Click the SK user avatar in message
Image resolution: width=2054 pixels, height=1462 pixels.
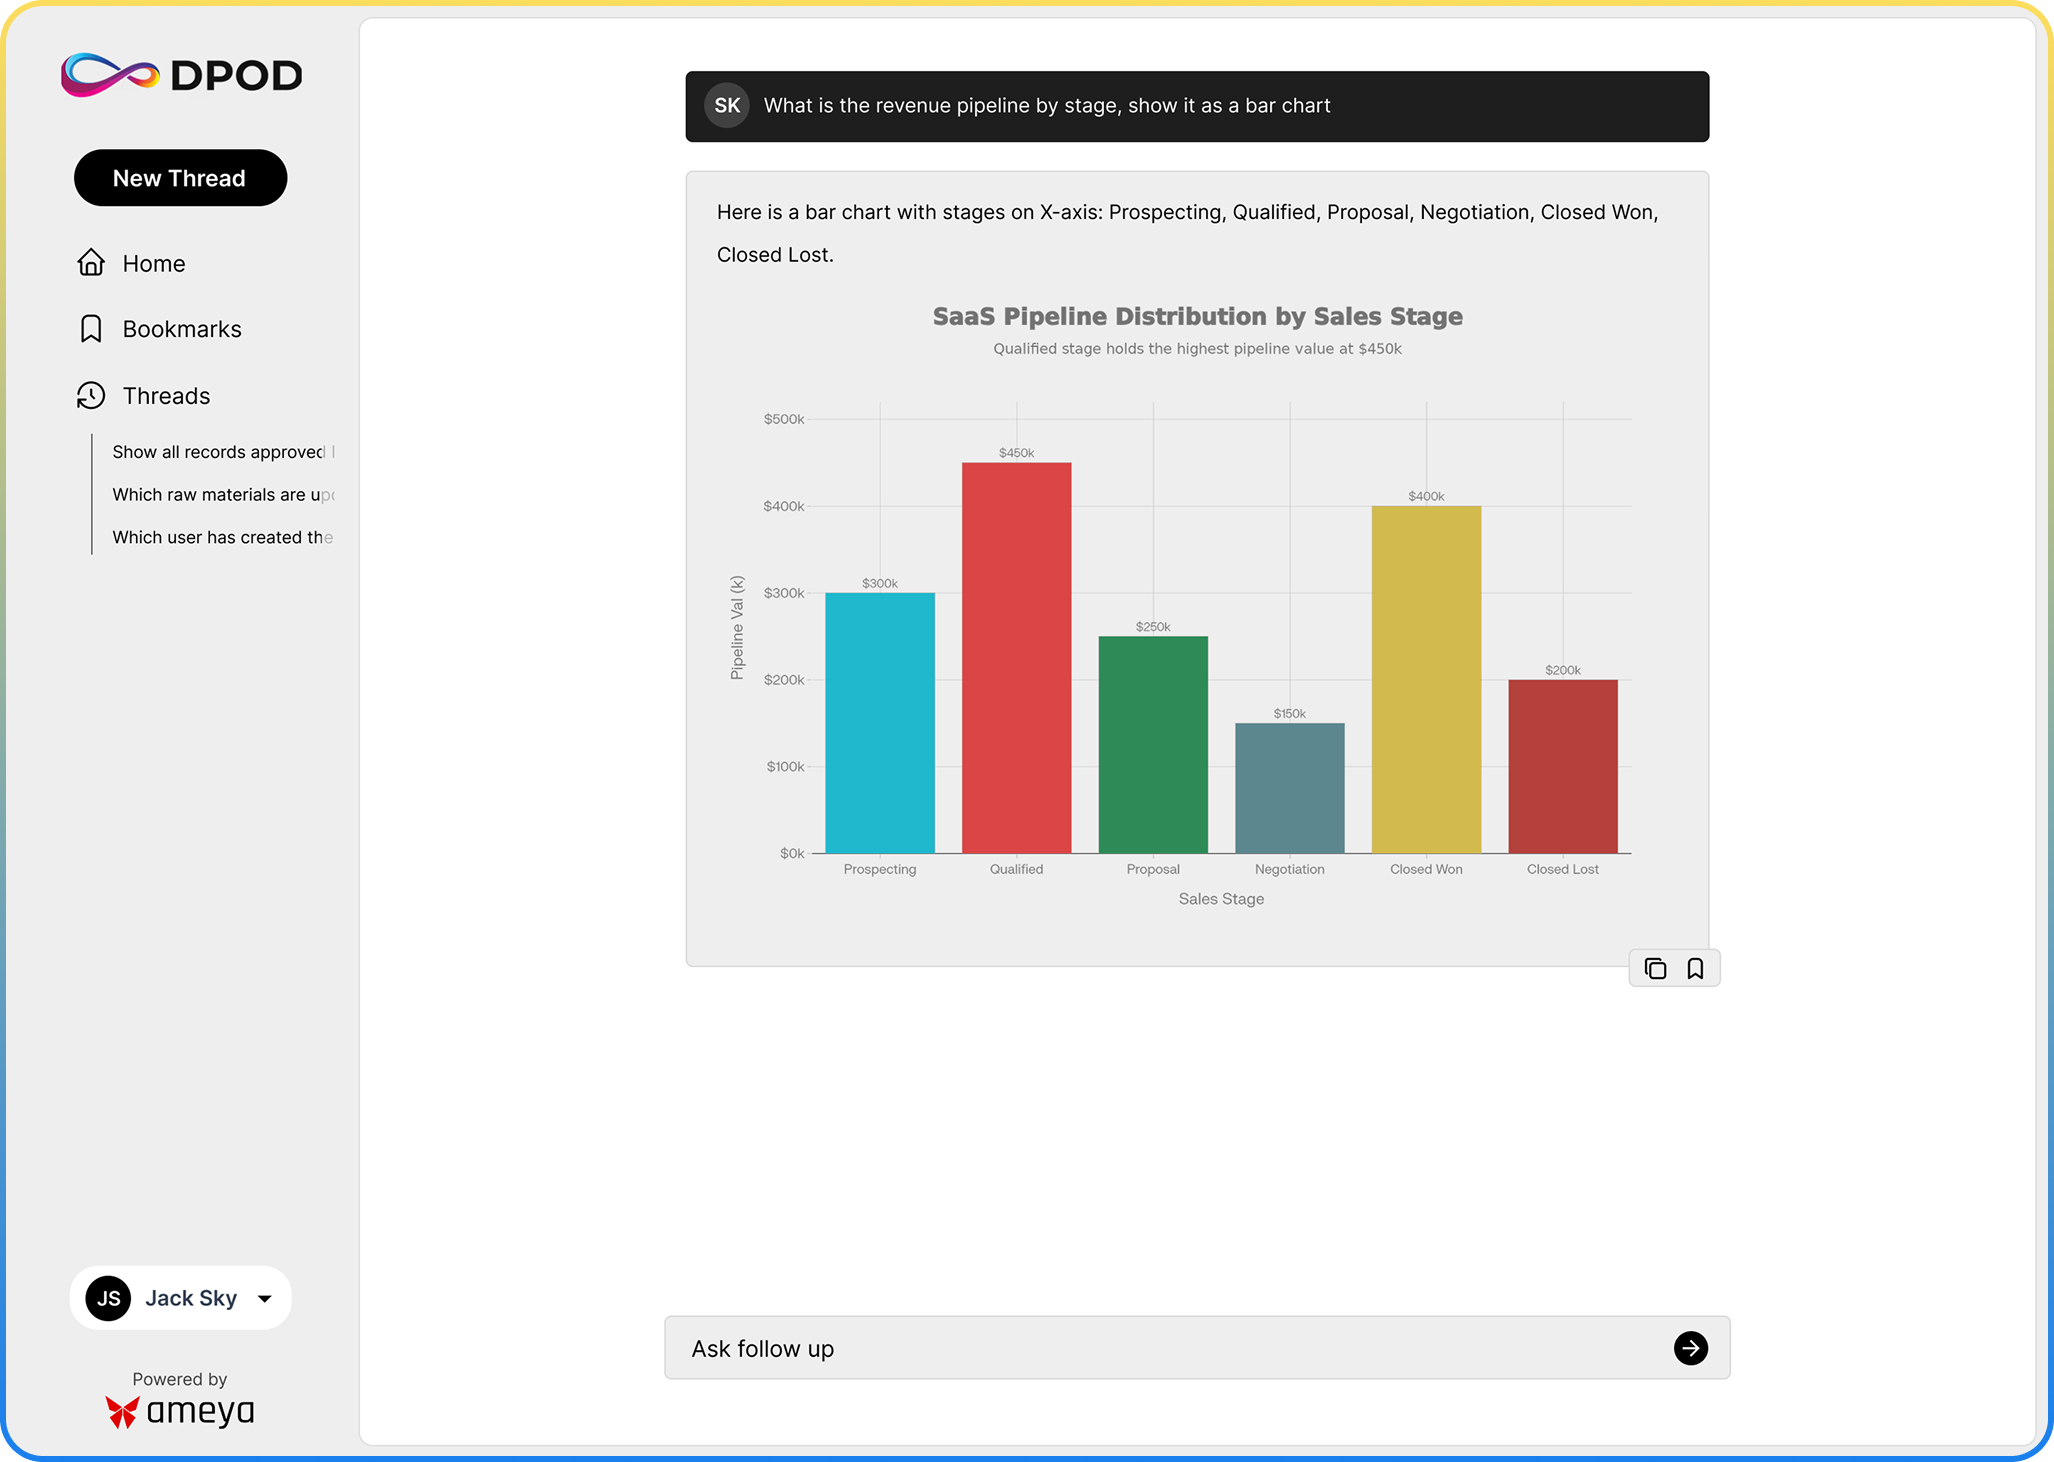coord(727,106)
